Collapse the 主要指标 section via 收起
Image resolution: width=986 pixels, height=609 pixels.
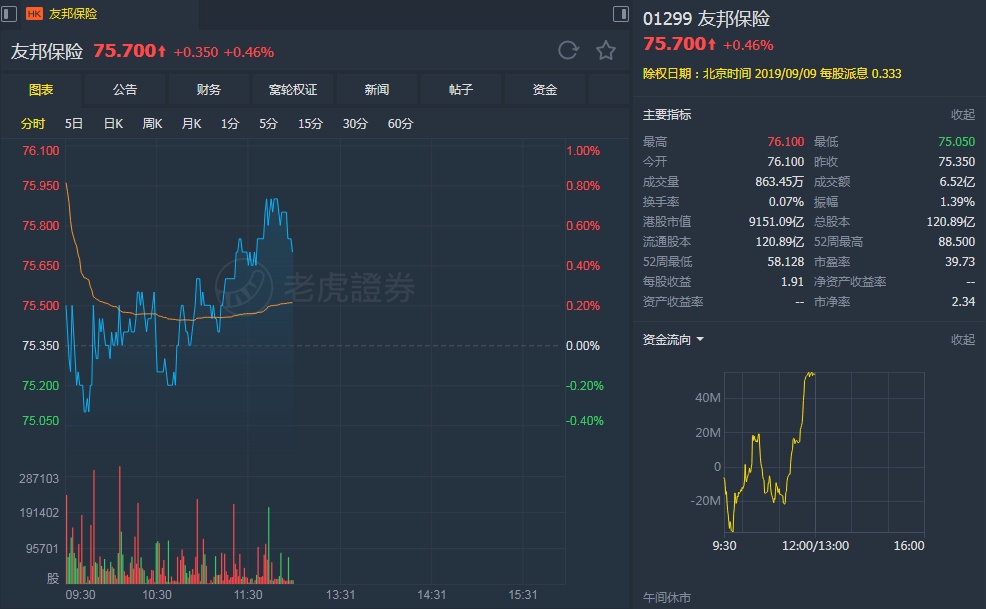962,115
